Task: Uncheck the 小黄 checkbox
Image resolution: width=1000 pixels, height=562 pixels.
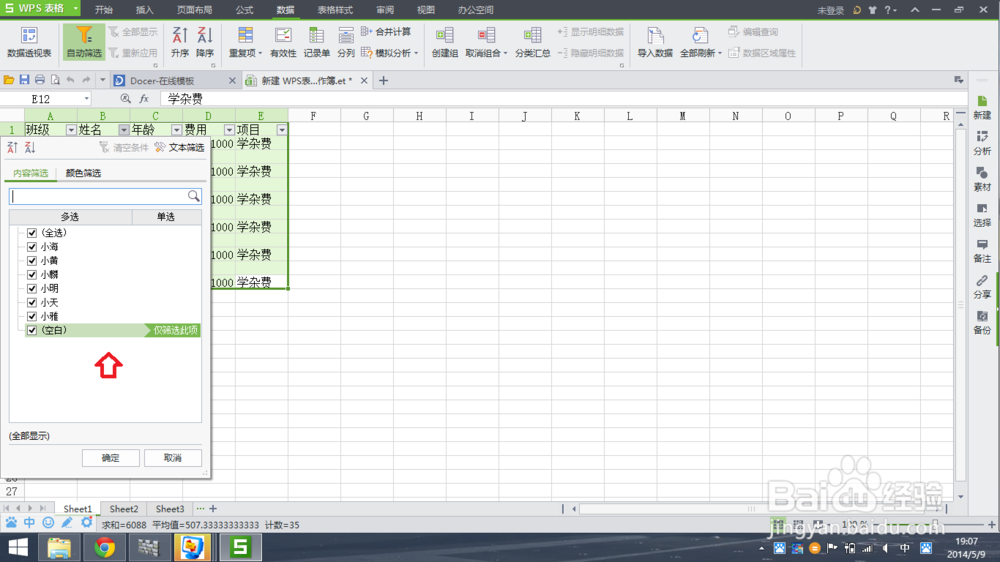Action: click(x=32, y=261)
